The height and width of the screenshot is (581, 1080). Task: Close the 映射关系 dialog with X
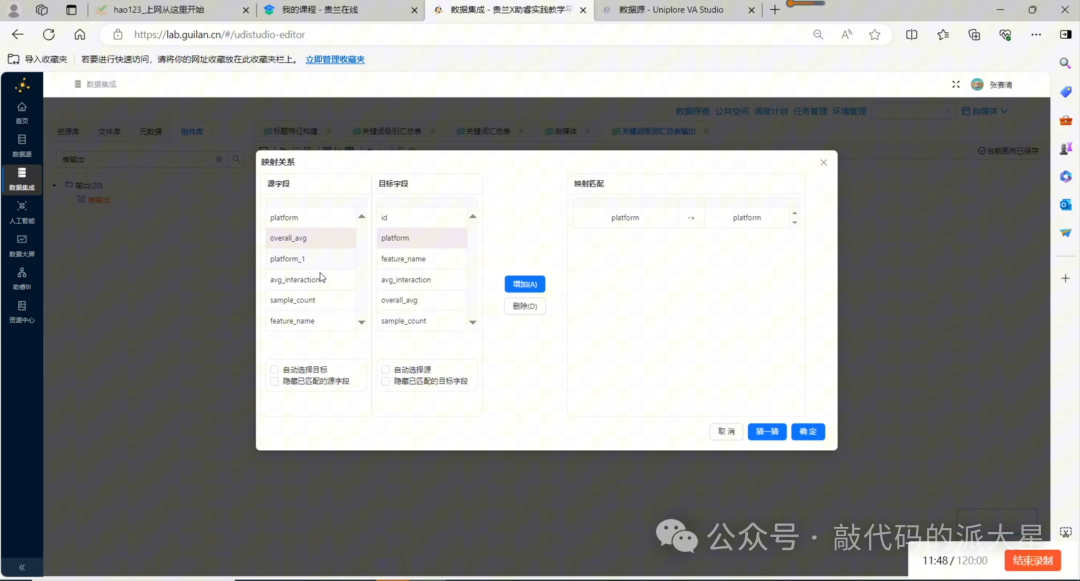(823, 162)
